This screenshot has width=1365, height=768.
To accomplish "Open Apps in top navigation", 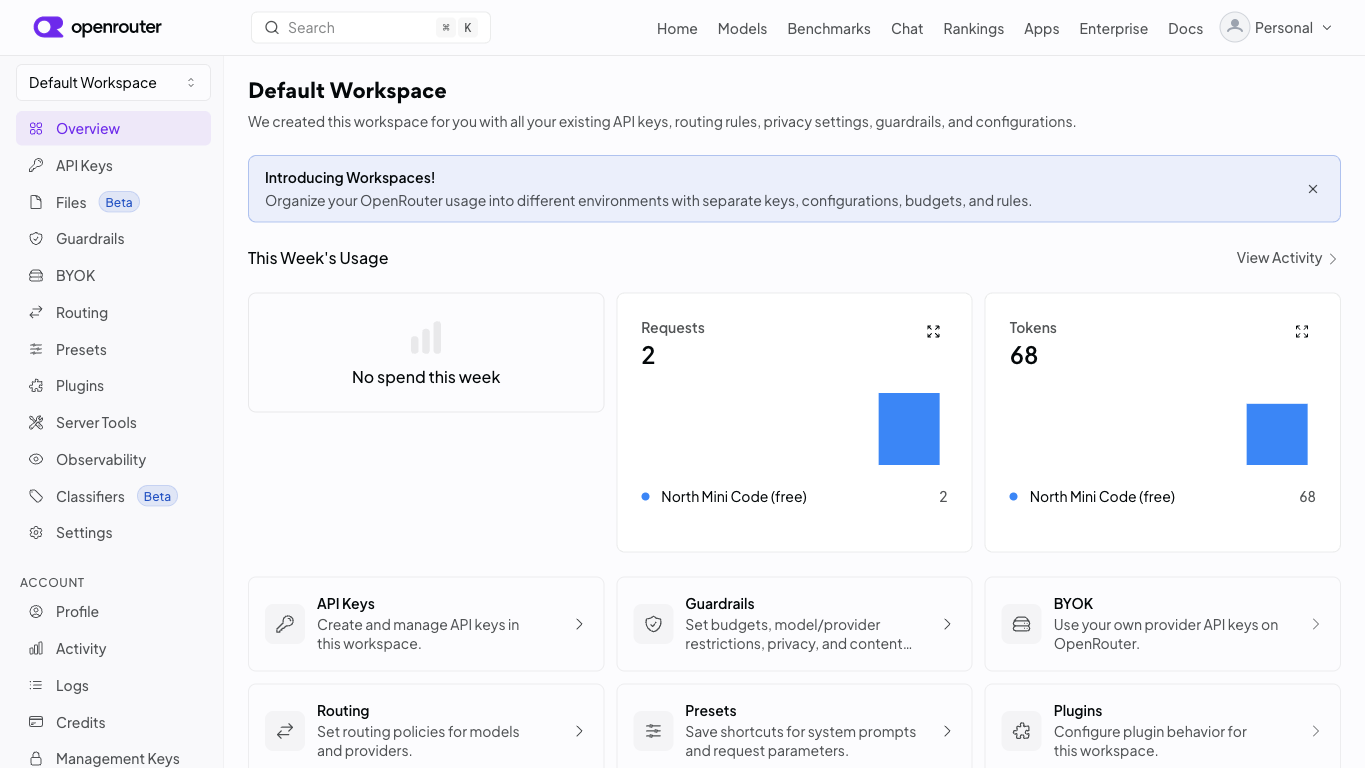I will (x=1041, y=28).
